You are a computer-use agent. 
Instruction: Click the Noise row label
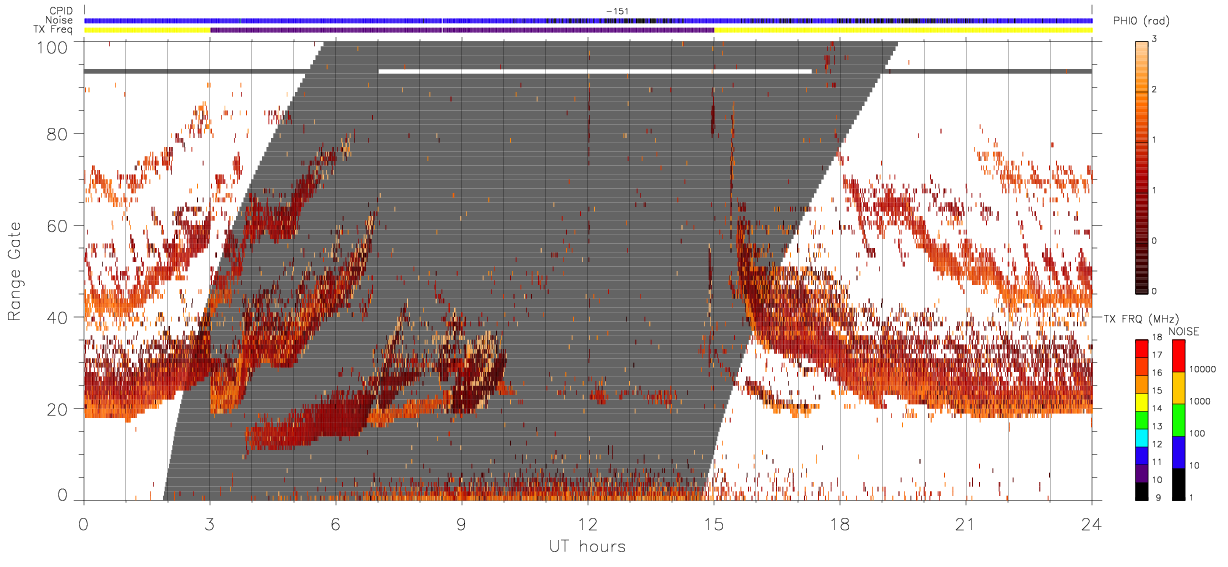[x=61, y=20]
